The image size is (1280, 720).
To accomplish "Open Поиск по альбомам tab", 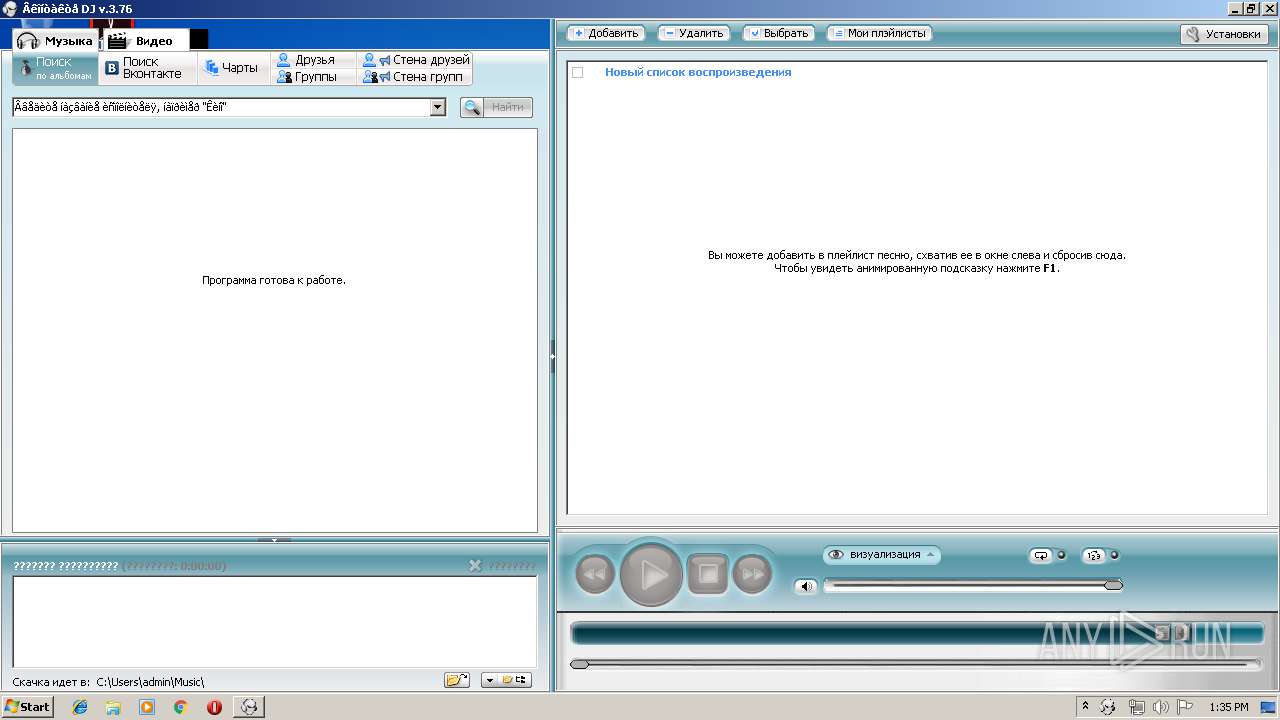I will 56,68.
